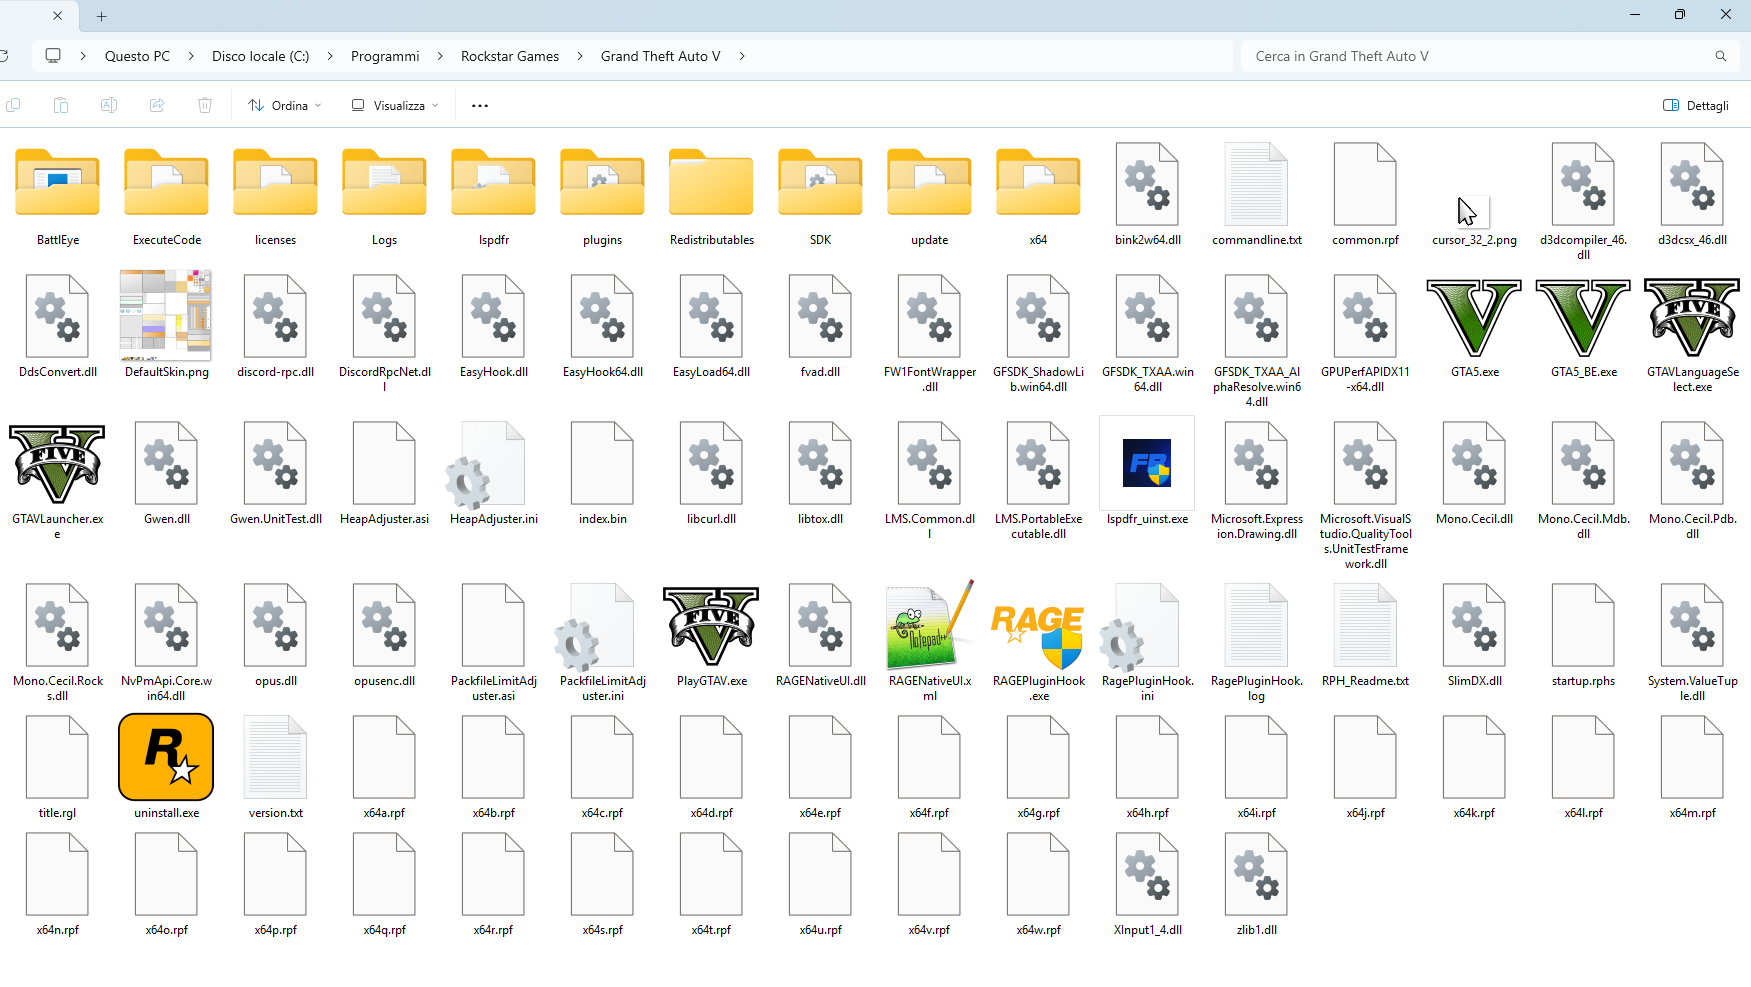Viewport: 1751px width, 987px height.
Task: Go to Rockstar Games in the breadcrumb
Action: pos(510,56)
